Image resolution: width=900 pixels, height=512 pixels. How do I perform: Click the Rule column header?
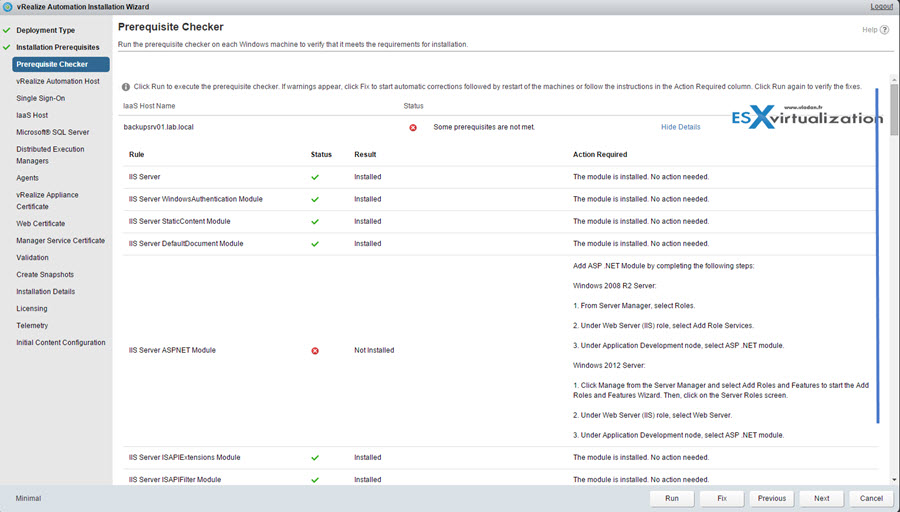(137, 154)
